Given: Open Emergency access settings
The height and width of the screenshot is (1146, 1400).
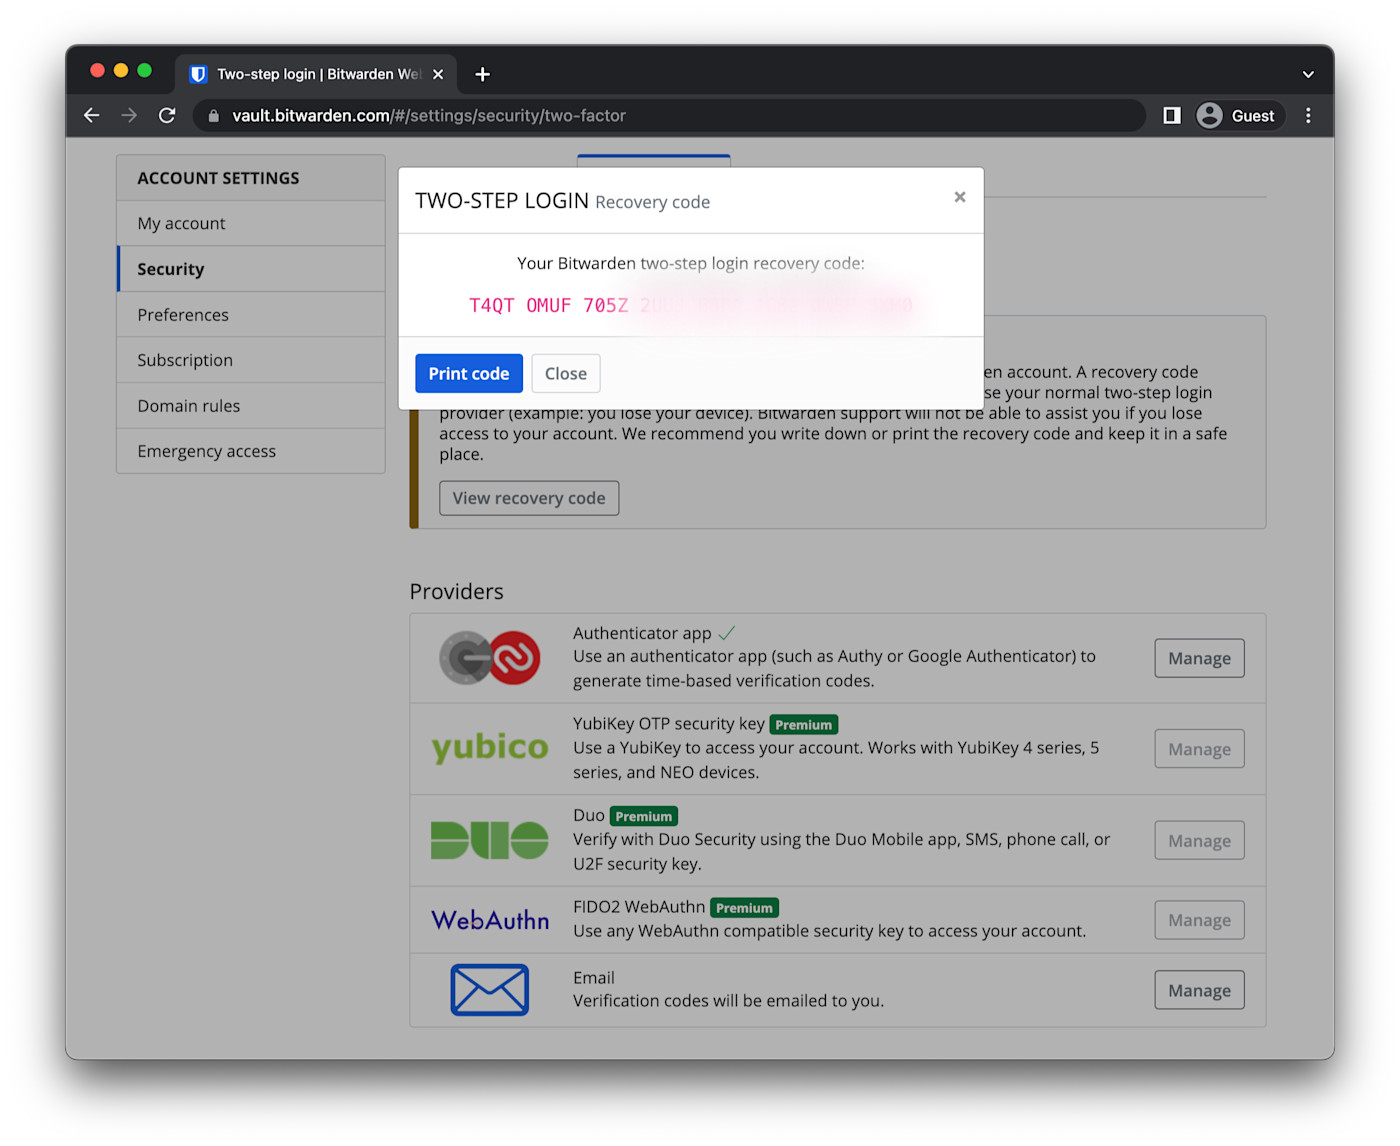Looking at the screenshot, I should click(206, 450).
